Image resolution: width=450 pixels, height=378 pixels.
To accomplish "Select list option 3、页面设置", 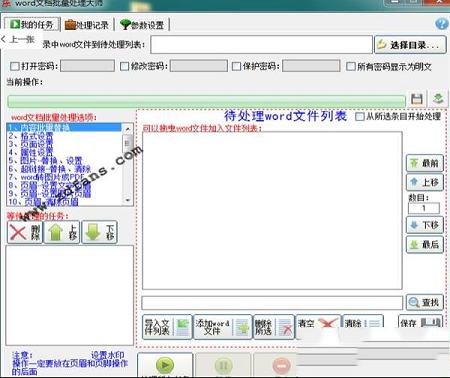I will tap(64, 144).
